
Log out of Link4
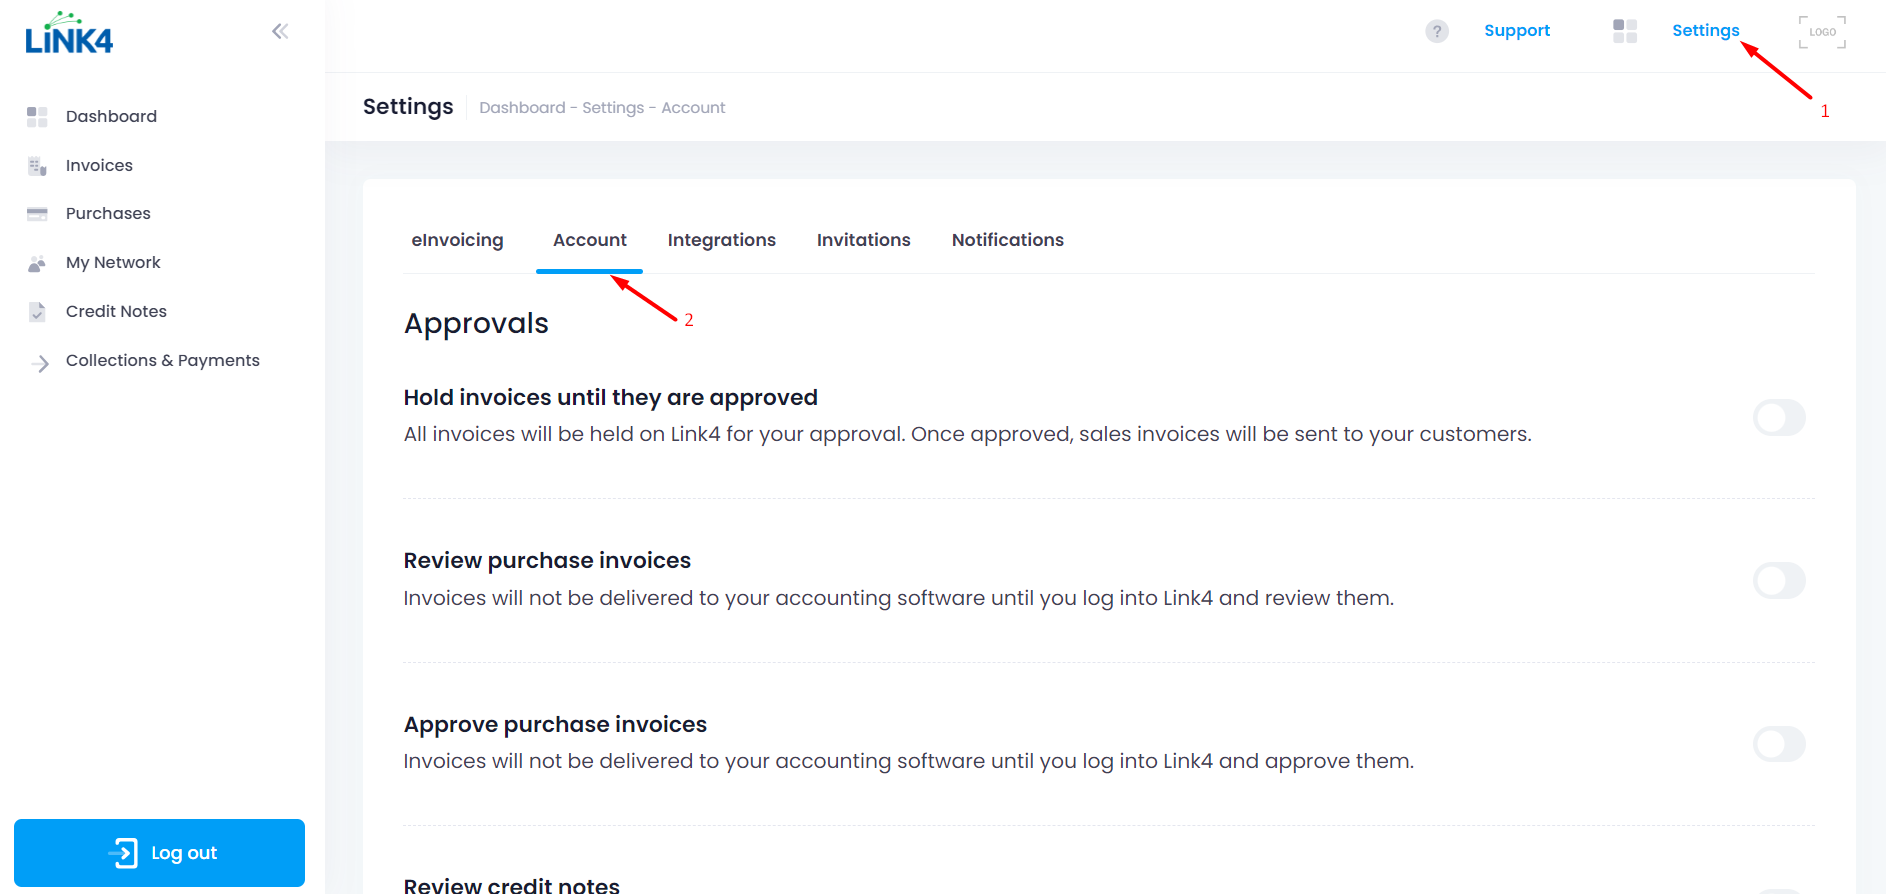point(159,853)
